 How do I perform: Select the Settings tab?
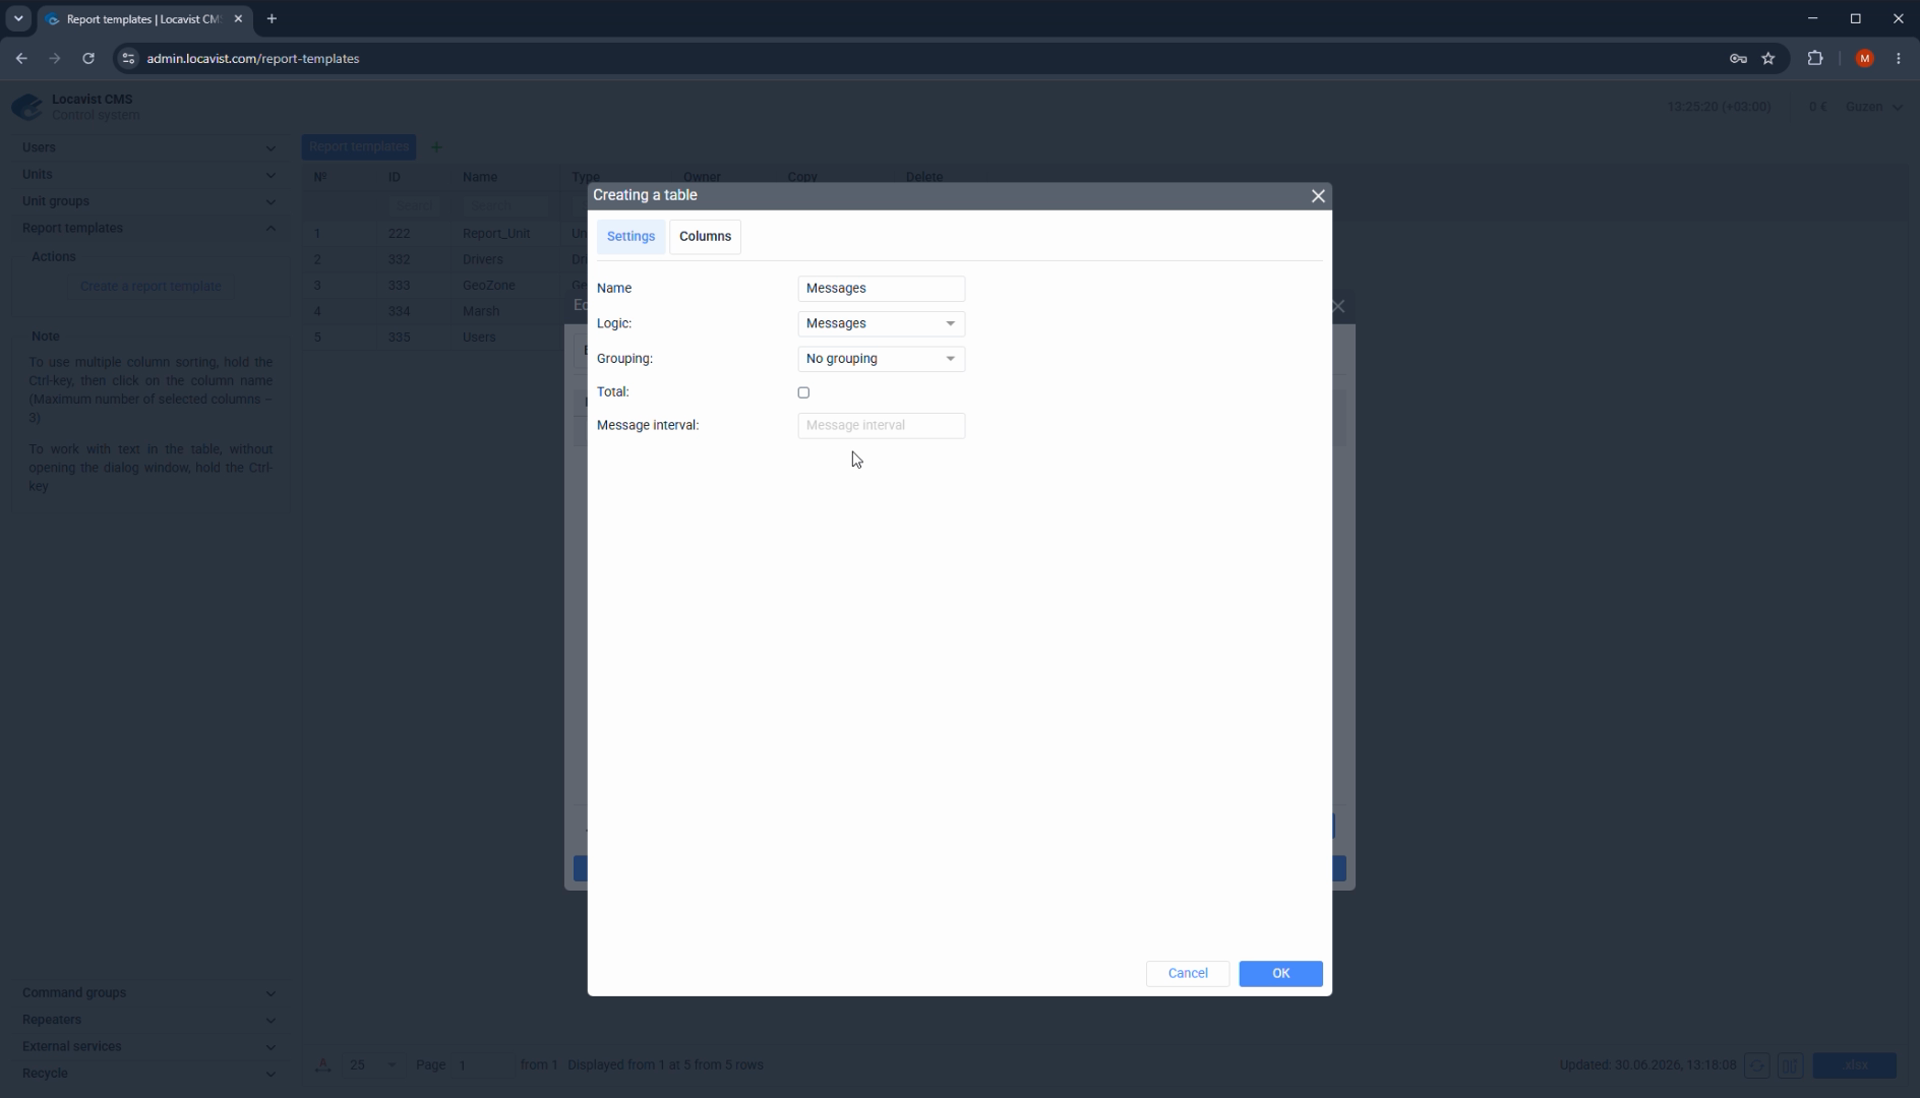[631, 237]
